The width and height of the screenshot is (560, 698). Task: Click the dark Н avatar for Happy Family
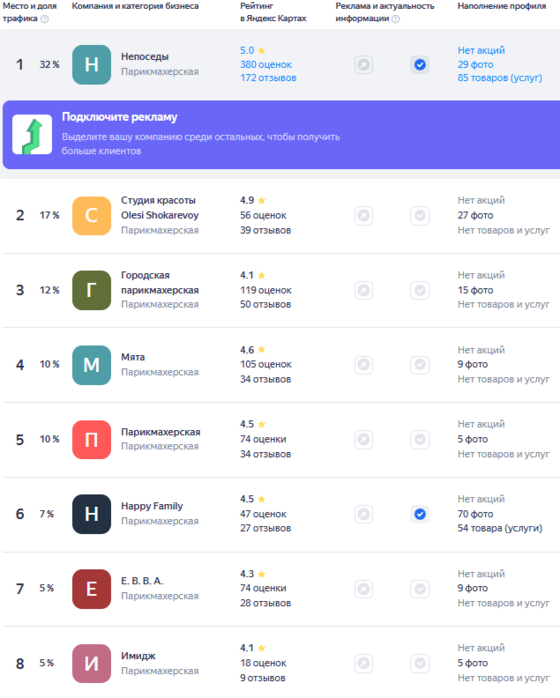pyautogui.click(x=91, y=514)
